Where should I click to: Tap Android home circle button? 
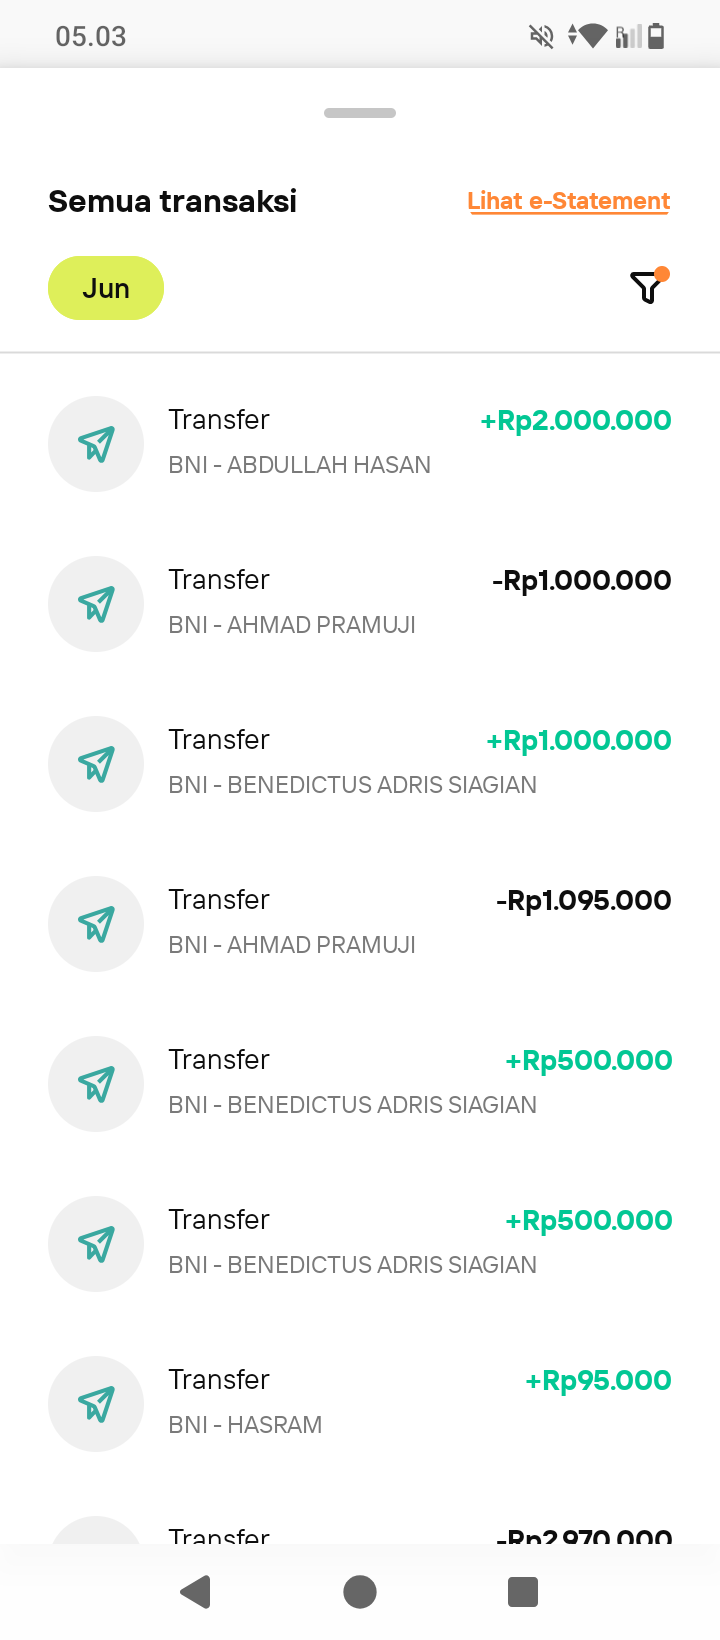pos(360,1591)
